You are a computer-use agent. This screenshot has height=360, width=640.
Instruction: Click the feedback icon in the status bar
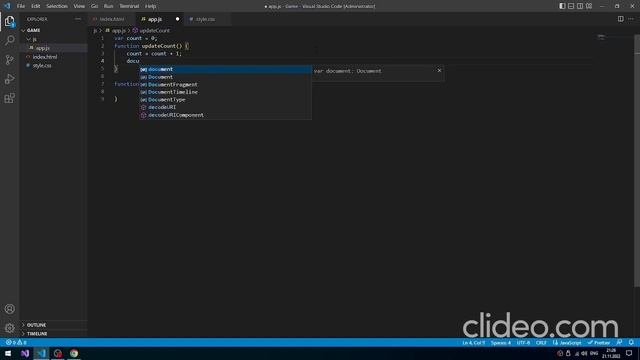pyautogui.click(x=620, y=342)
